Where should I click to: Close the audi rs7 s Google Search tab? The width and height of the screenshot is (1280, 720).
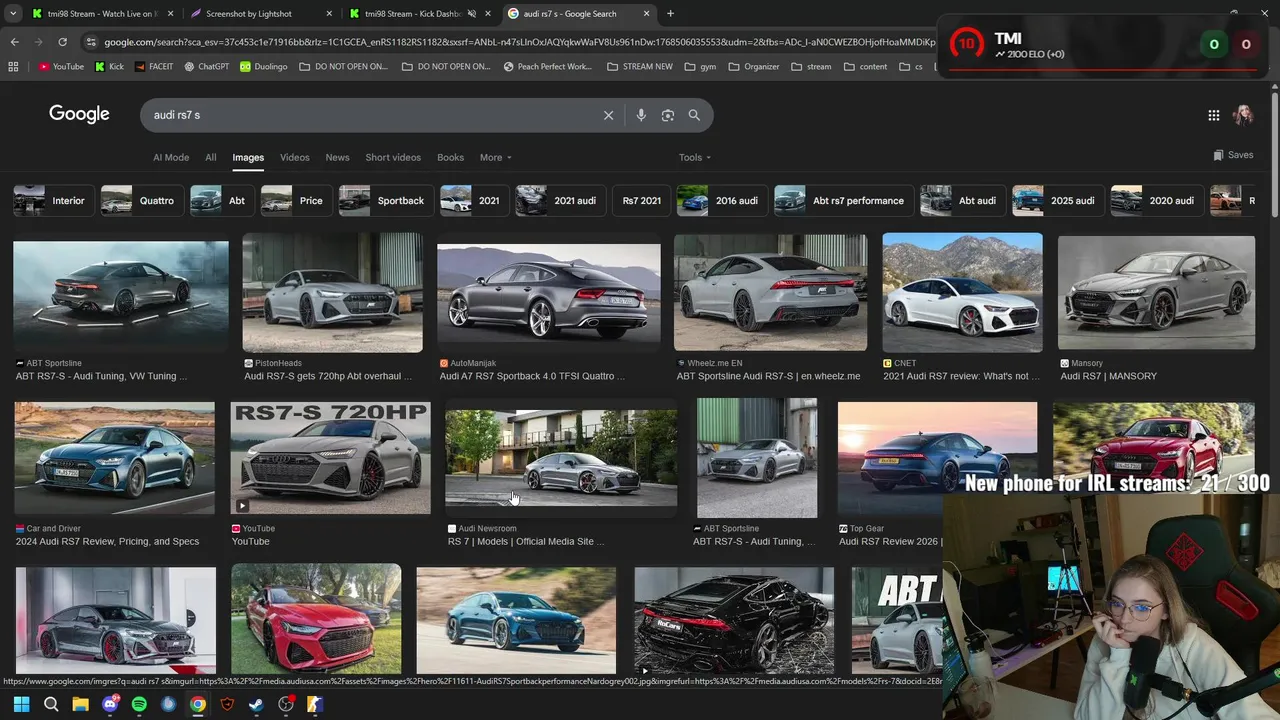tap(646, 14)
